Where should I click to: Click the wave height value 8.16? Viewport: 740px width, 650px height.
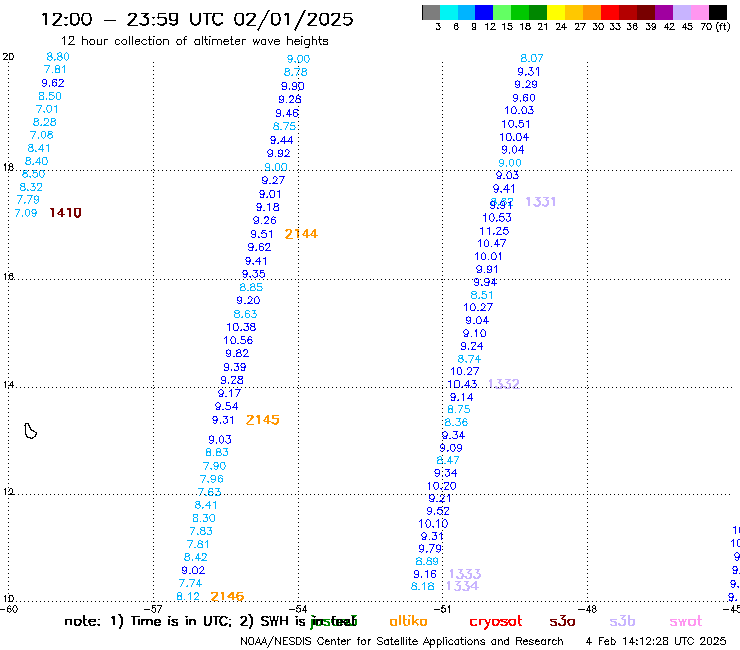coord(422,586)
